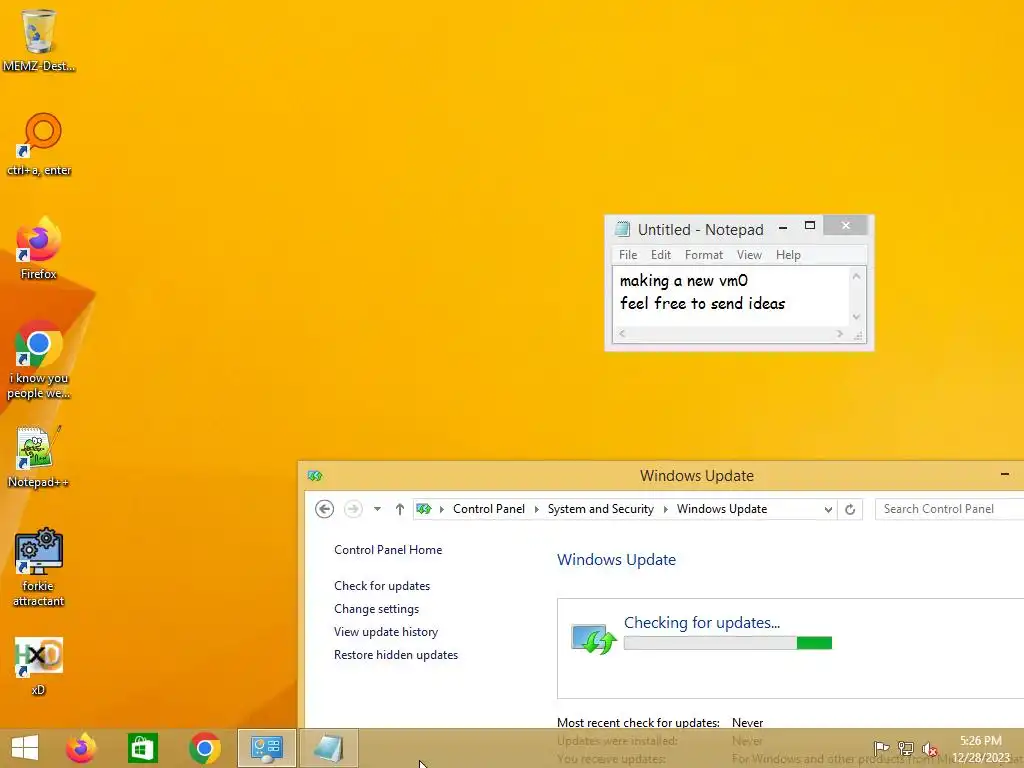This screenshot has width=1024, height=768.
Task: Open the Windows Store taskbar icon
Action: [142, 748]
